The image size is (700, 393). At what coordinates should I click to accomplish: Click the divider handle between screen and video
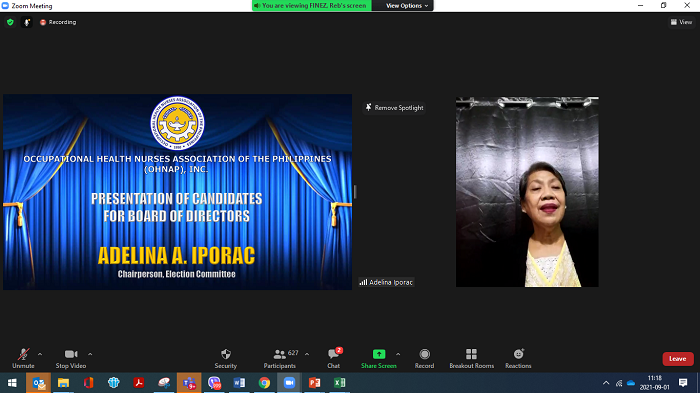(355, 192)
